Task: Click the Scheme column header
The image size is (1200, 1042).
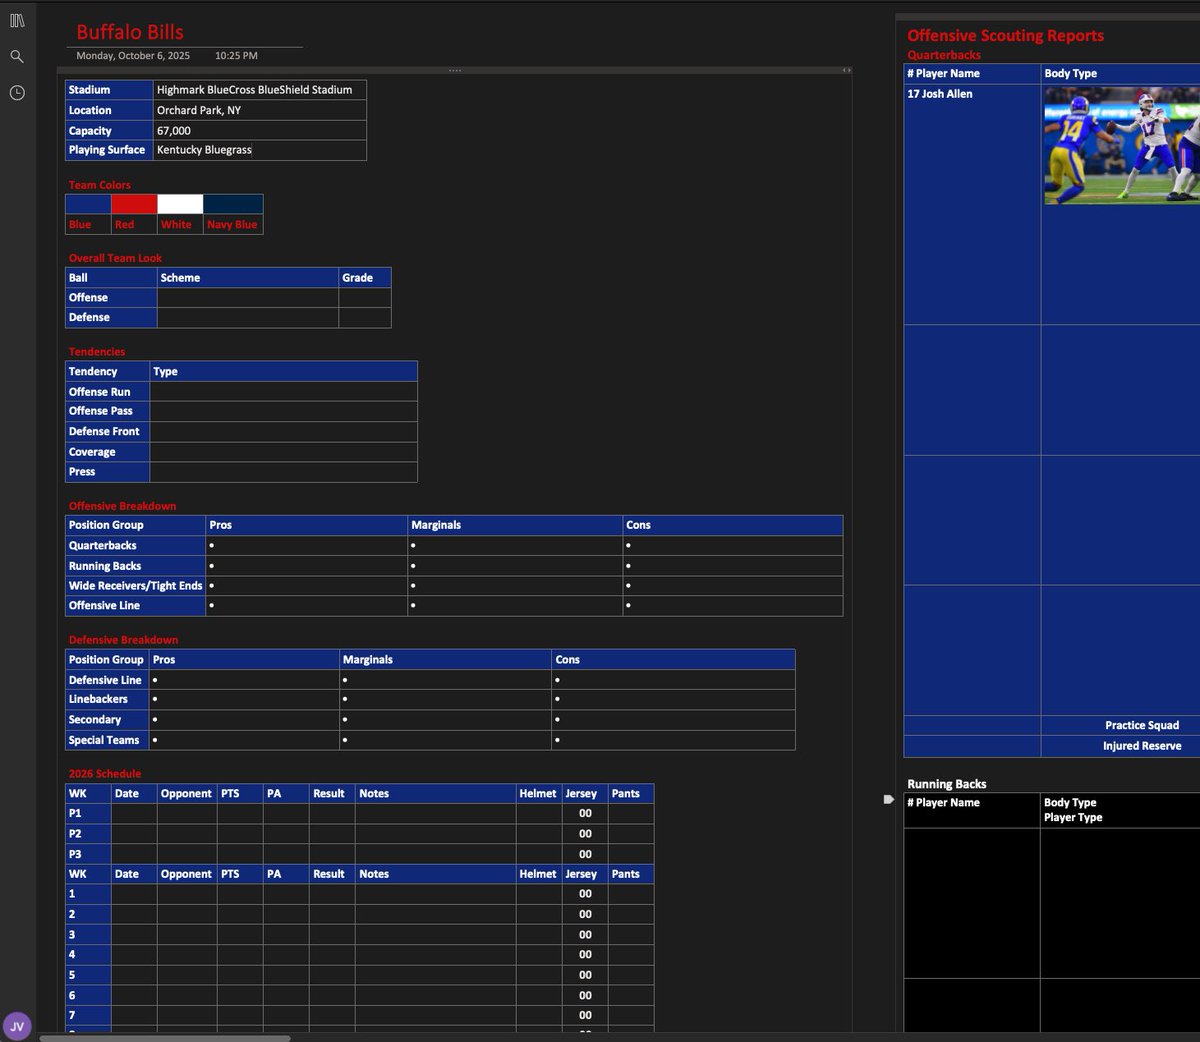Action: click(248, 278)
